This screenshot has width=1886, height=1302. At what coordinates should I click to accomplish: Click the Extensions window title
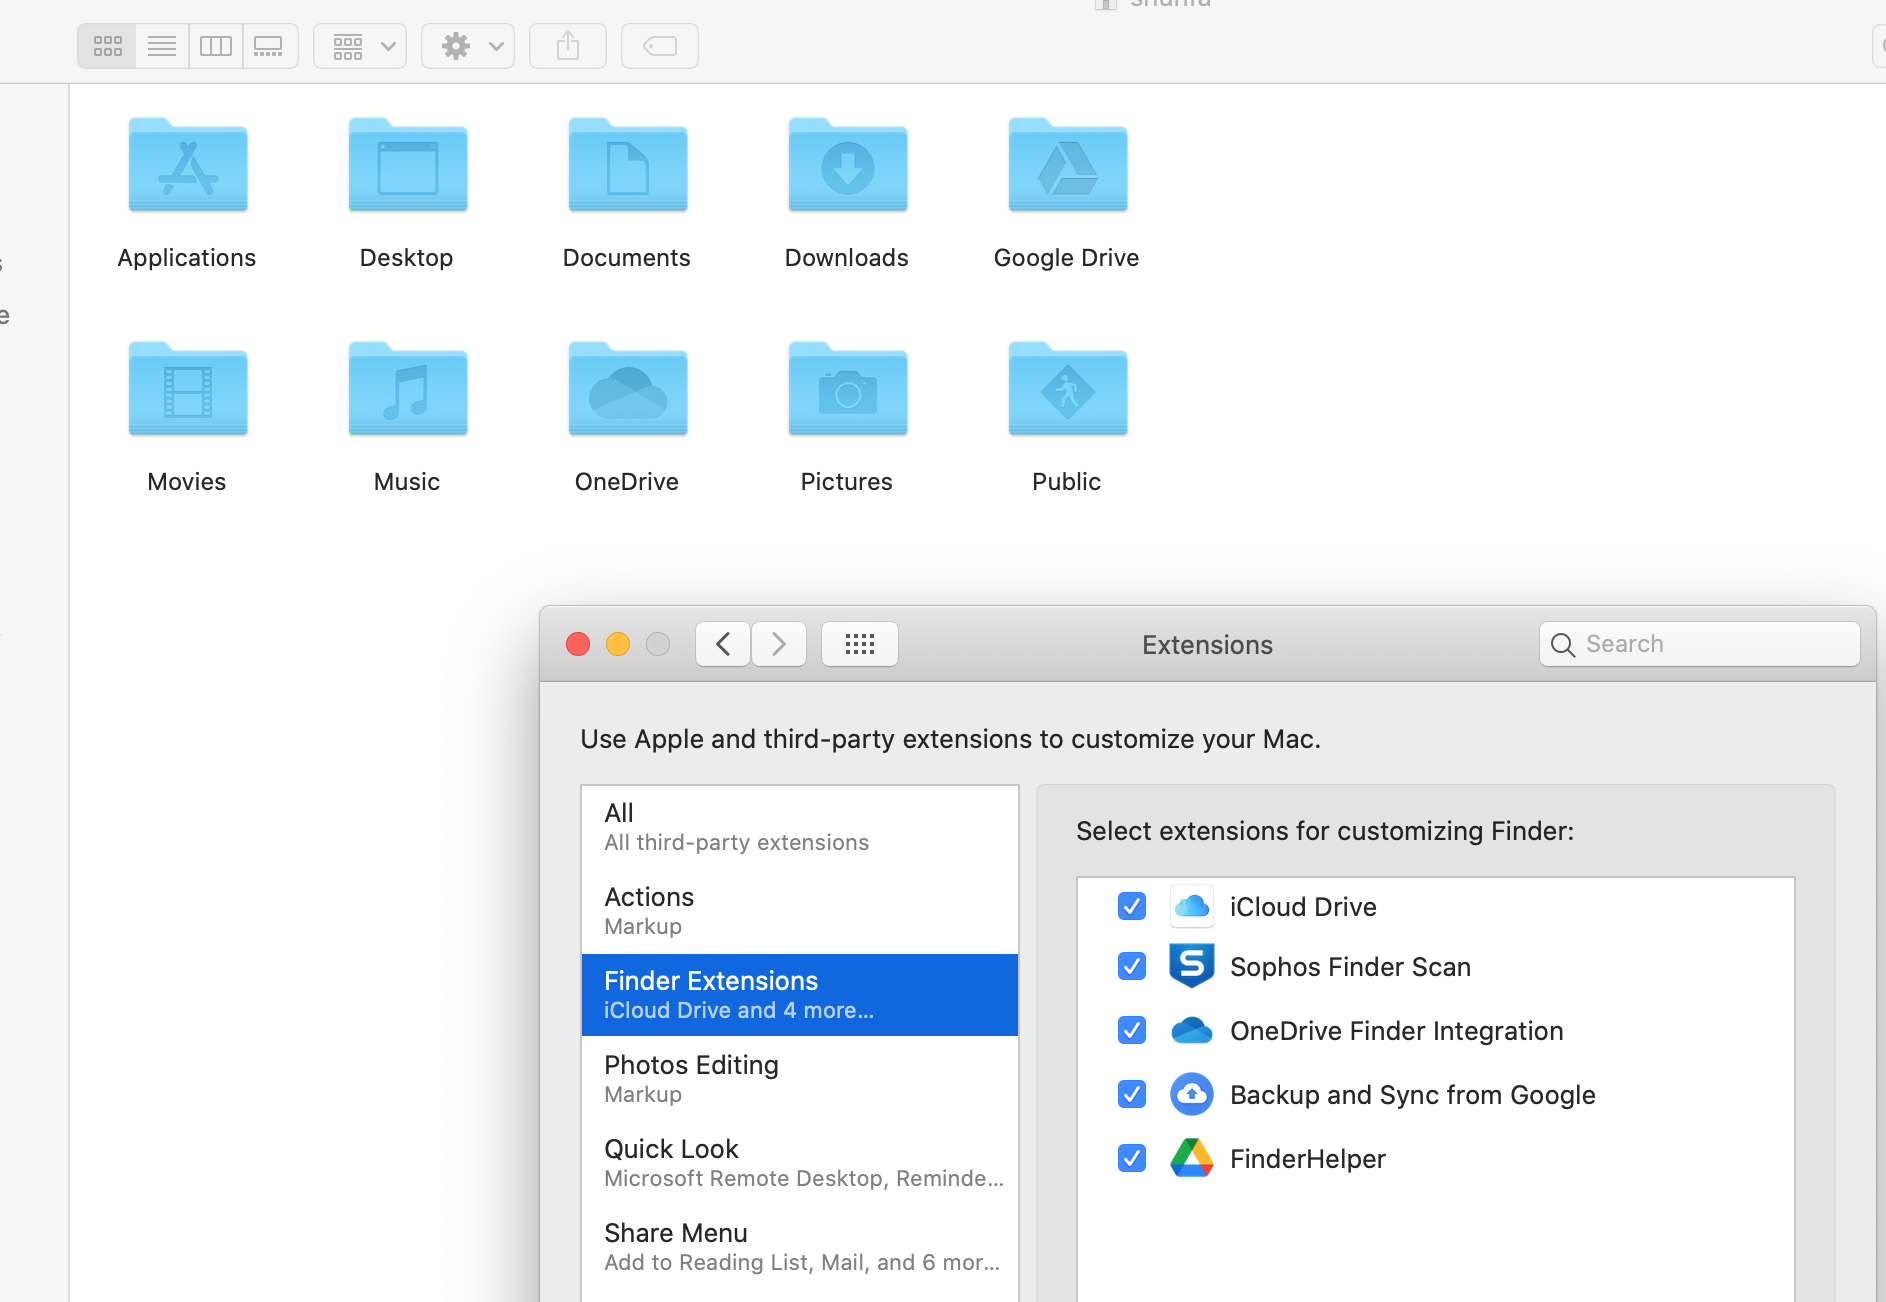point(1207,645)
